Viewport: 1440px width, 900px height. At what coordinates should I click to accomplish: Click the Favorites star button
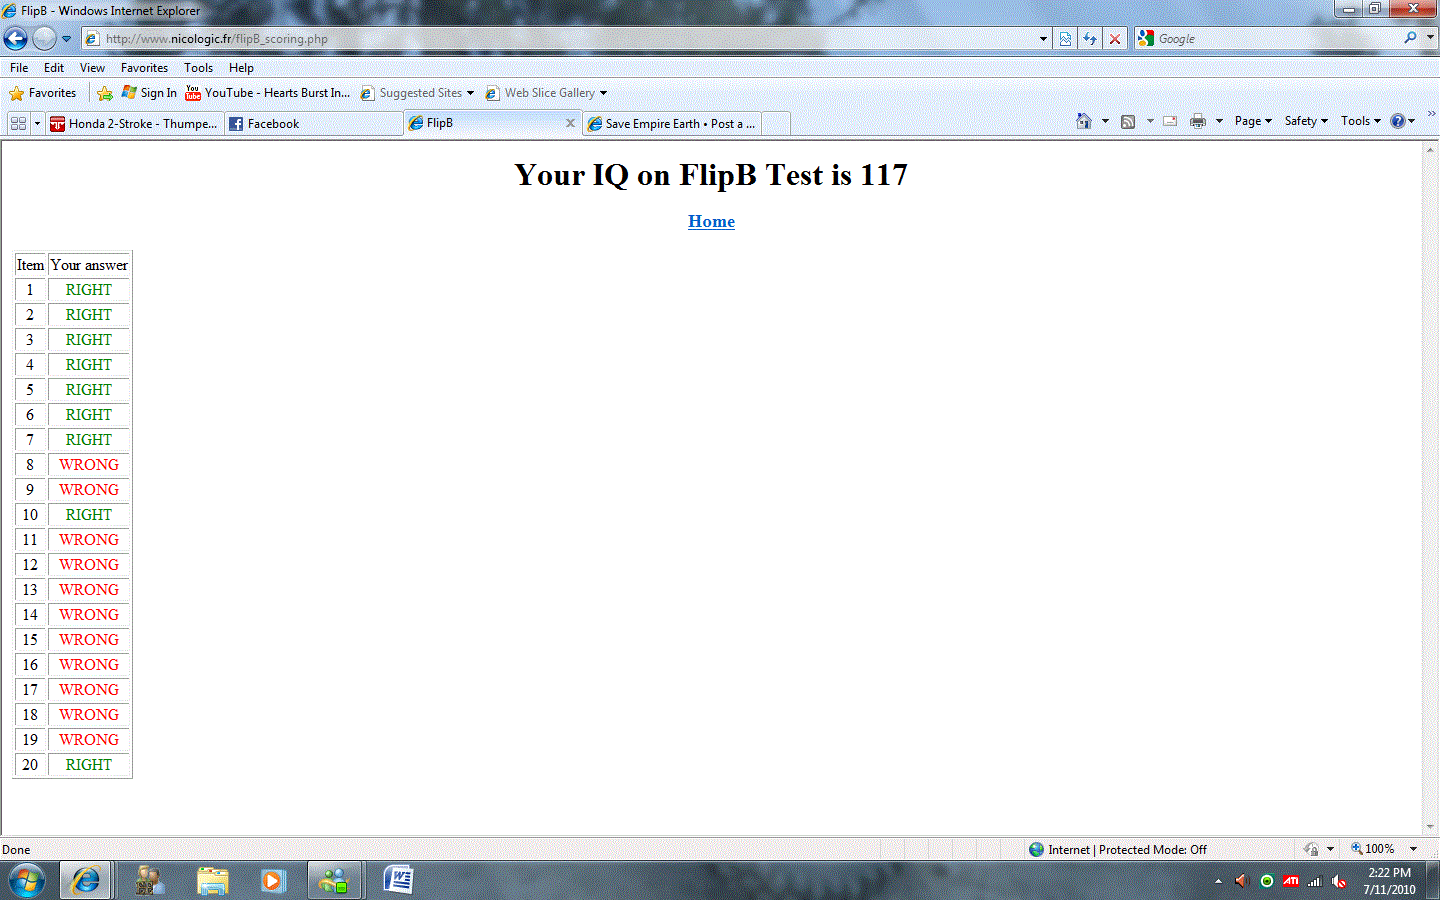point(43,93)
